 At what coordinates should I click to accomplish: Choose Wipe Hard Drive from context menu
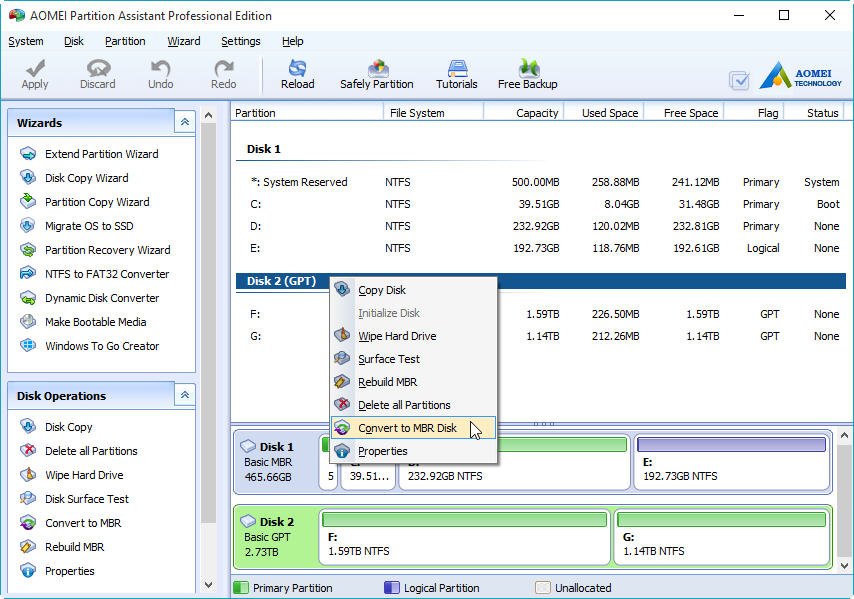click(x=414, y=336)
